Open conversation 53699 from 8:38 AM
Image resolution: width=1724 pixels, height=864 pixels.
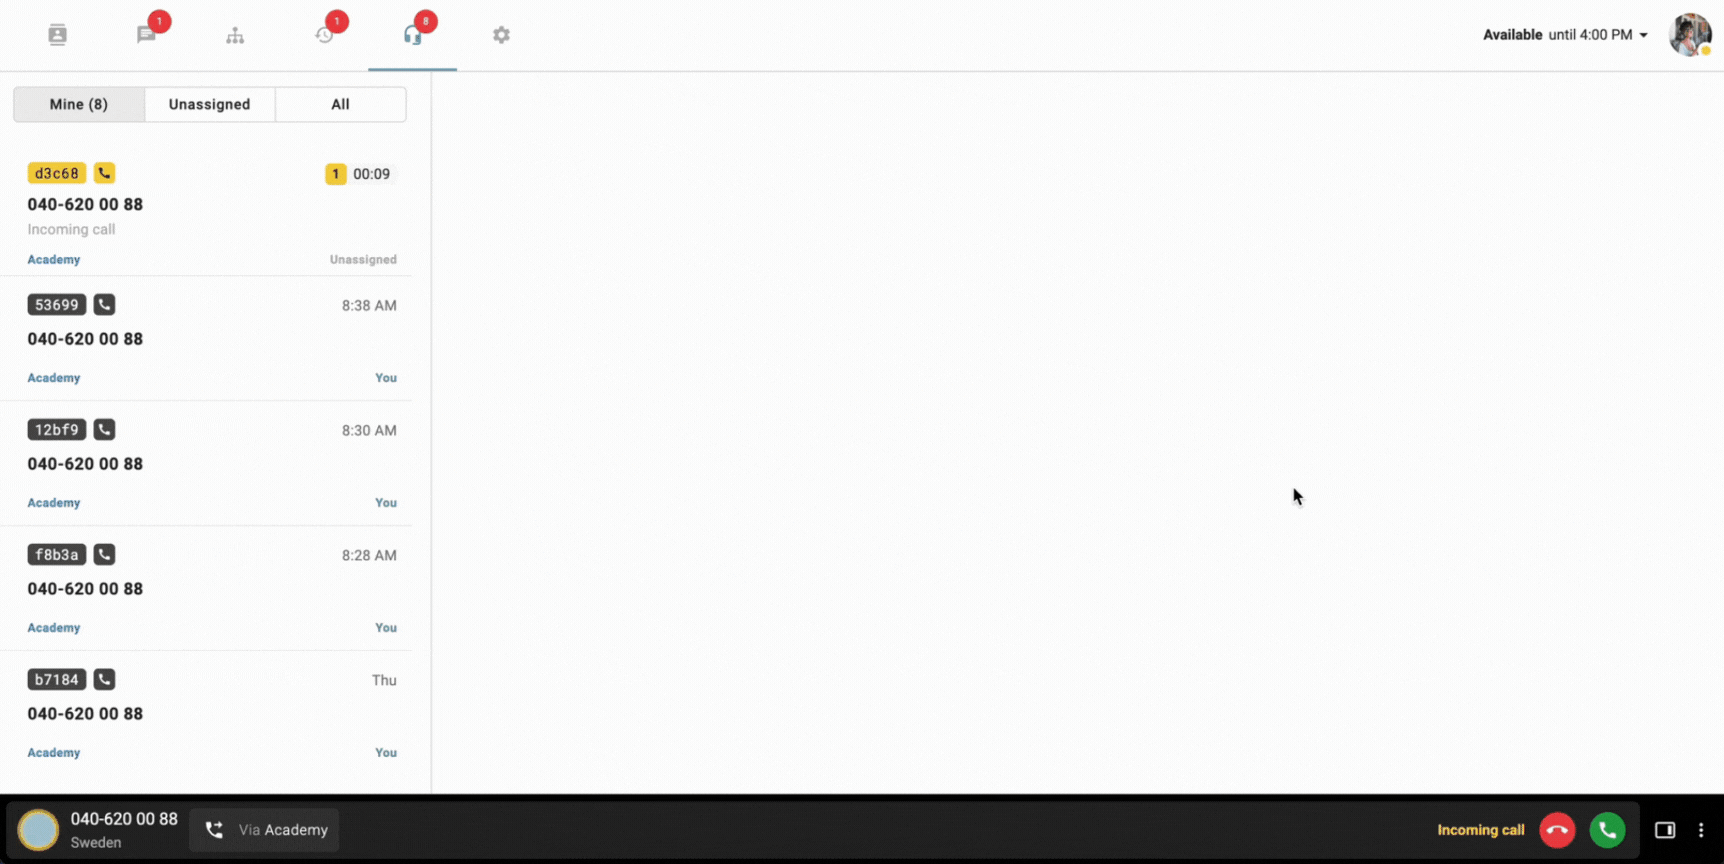click(x=212, y=340)
